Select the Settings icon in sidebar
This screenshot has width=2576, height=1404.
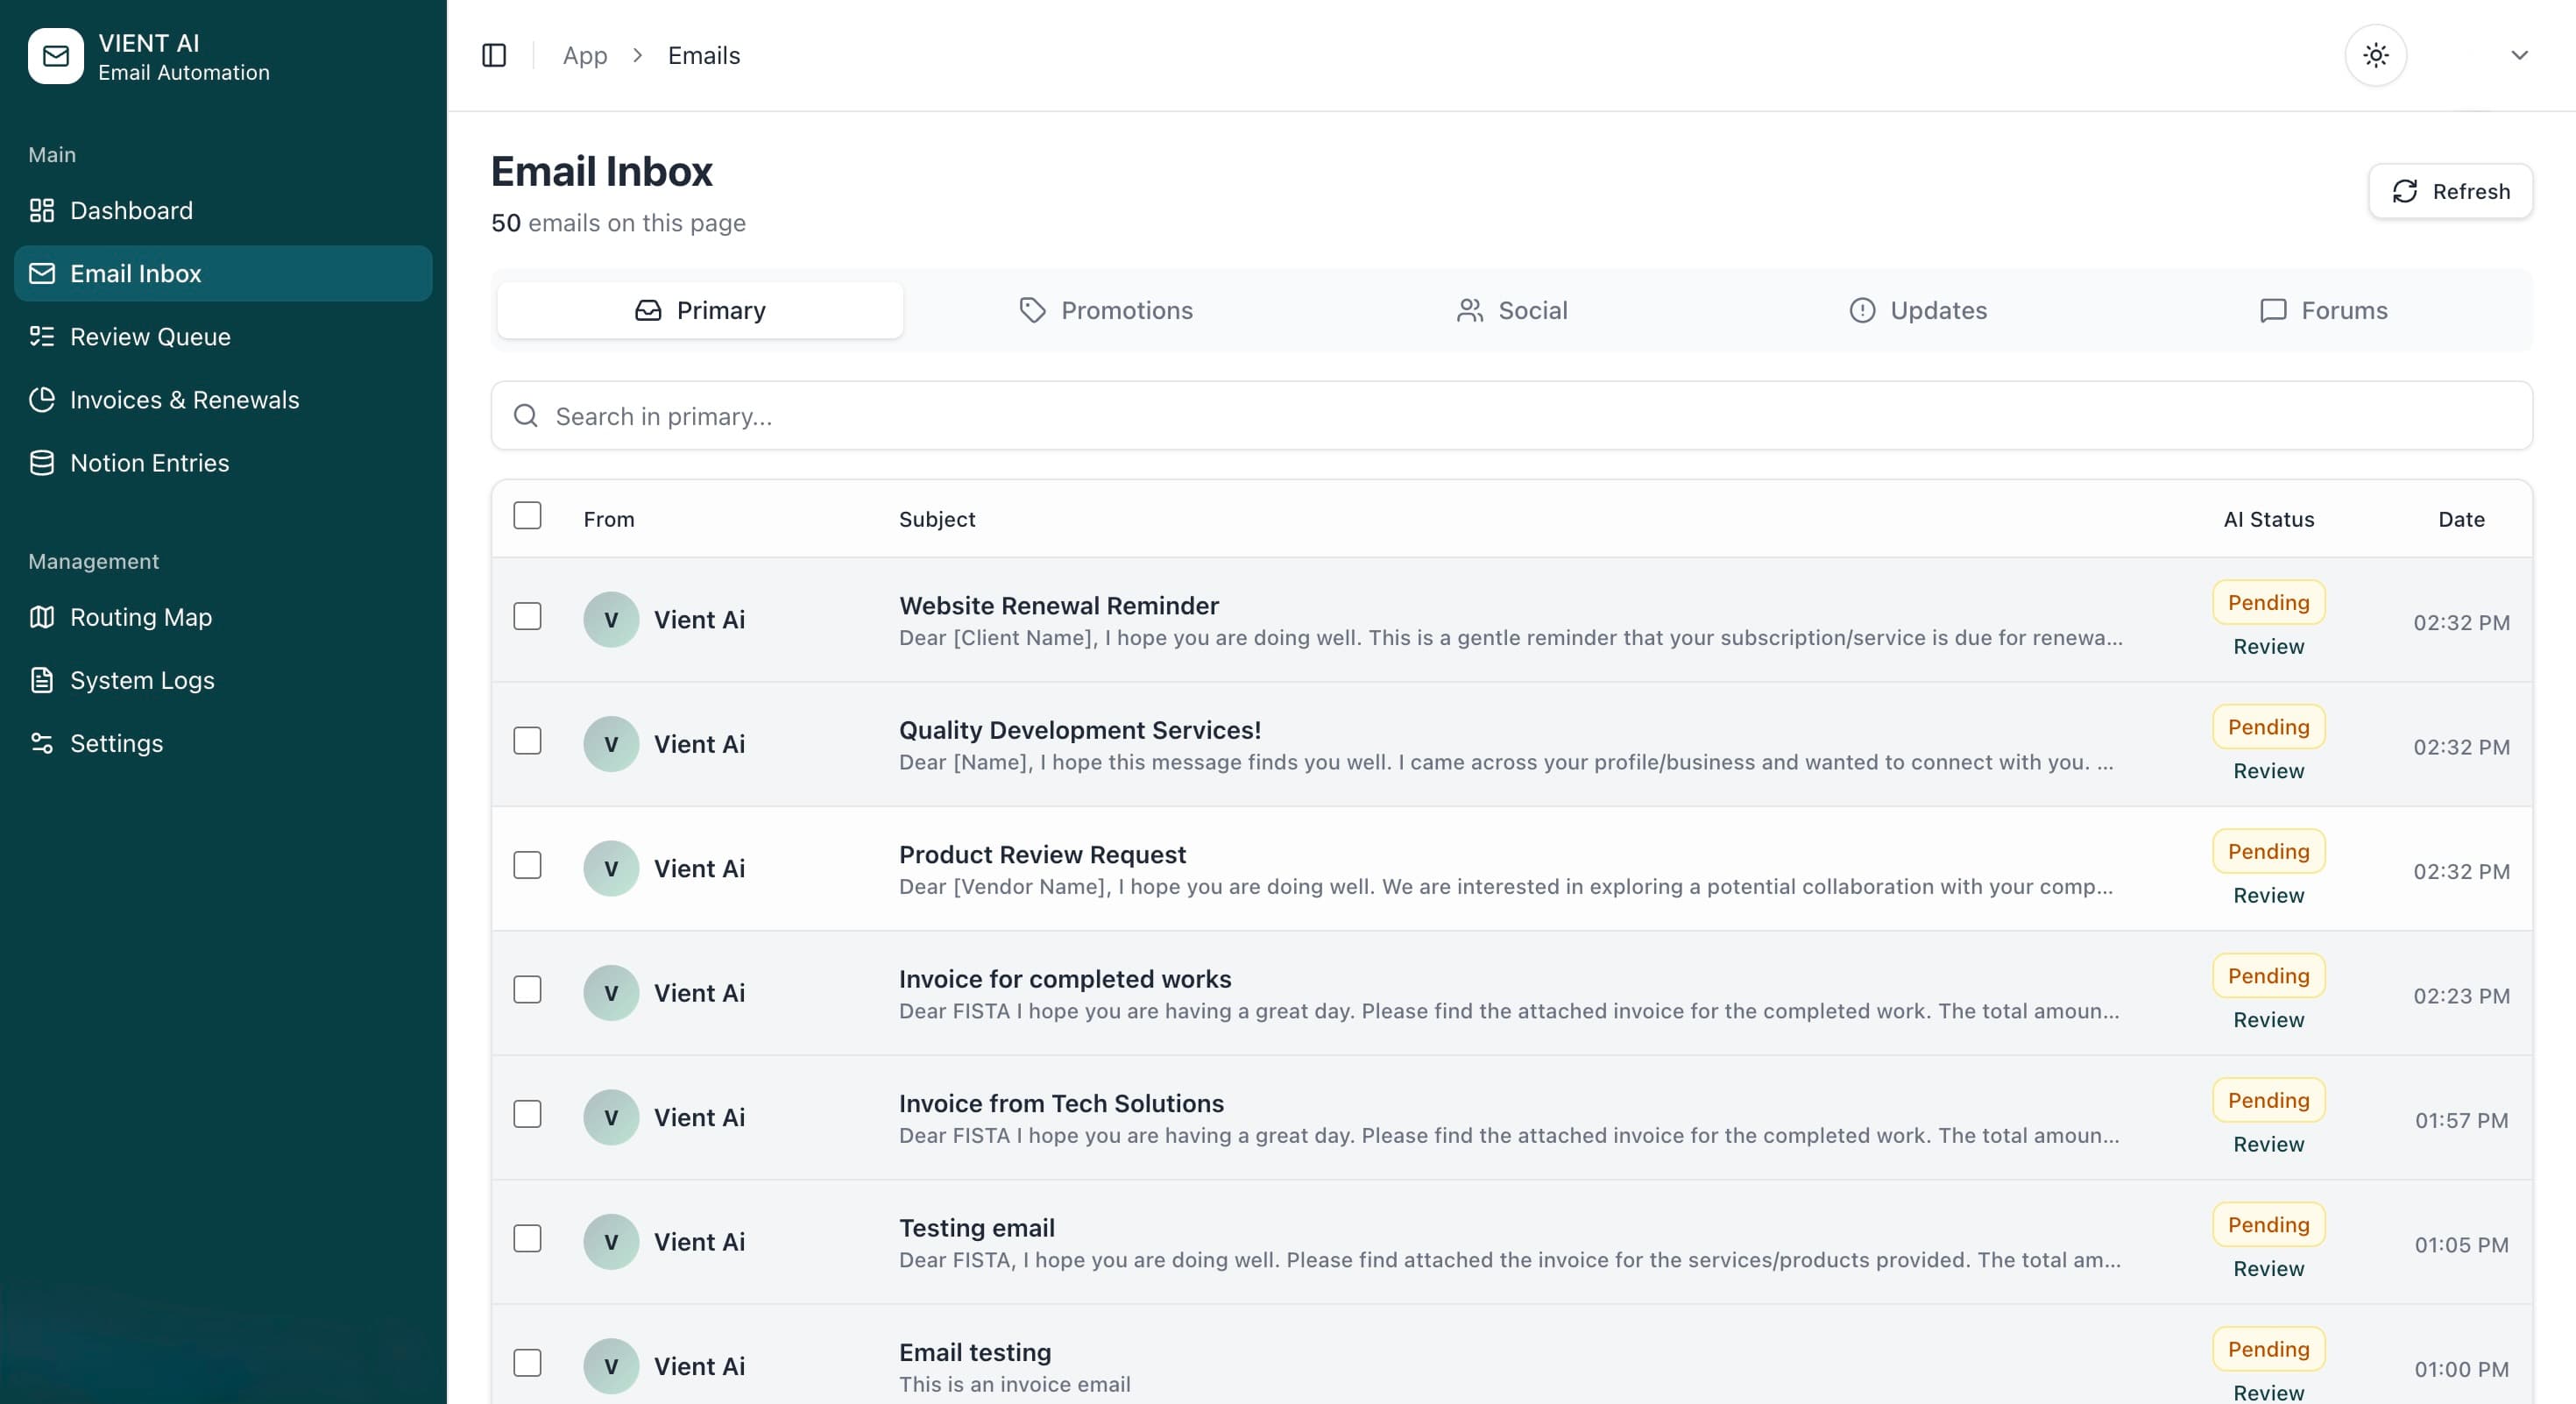coord(41,743)
